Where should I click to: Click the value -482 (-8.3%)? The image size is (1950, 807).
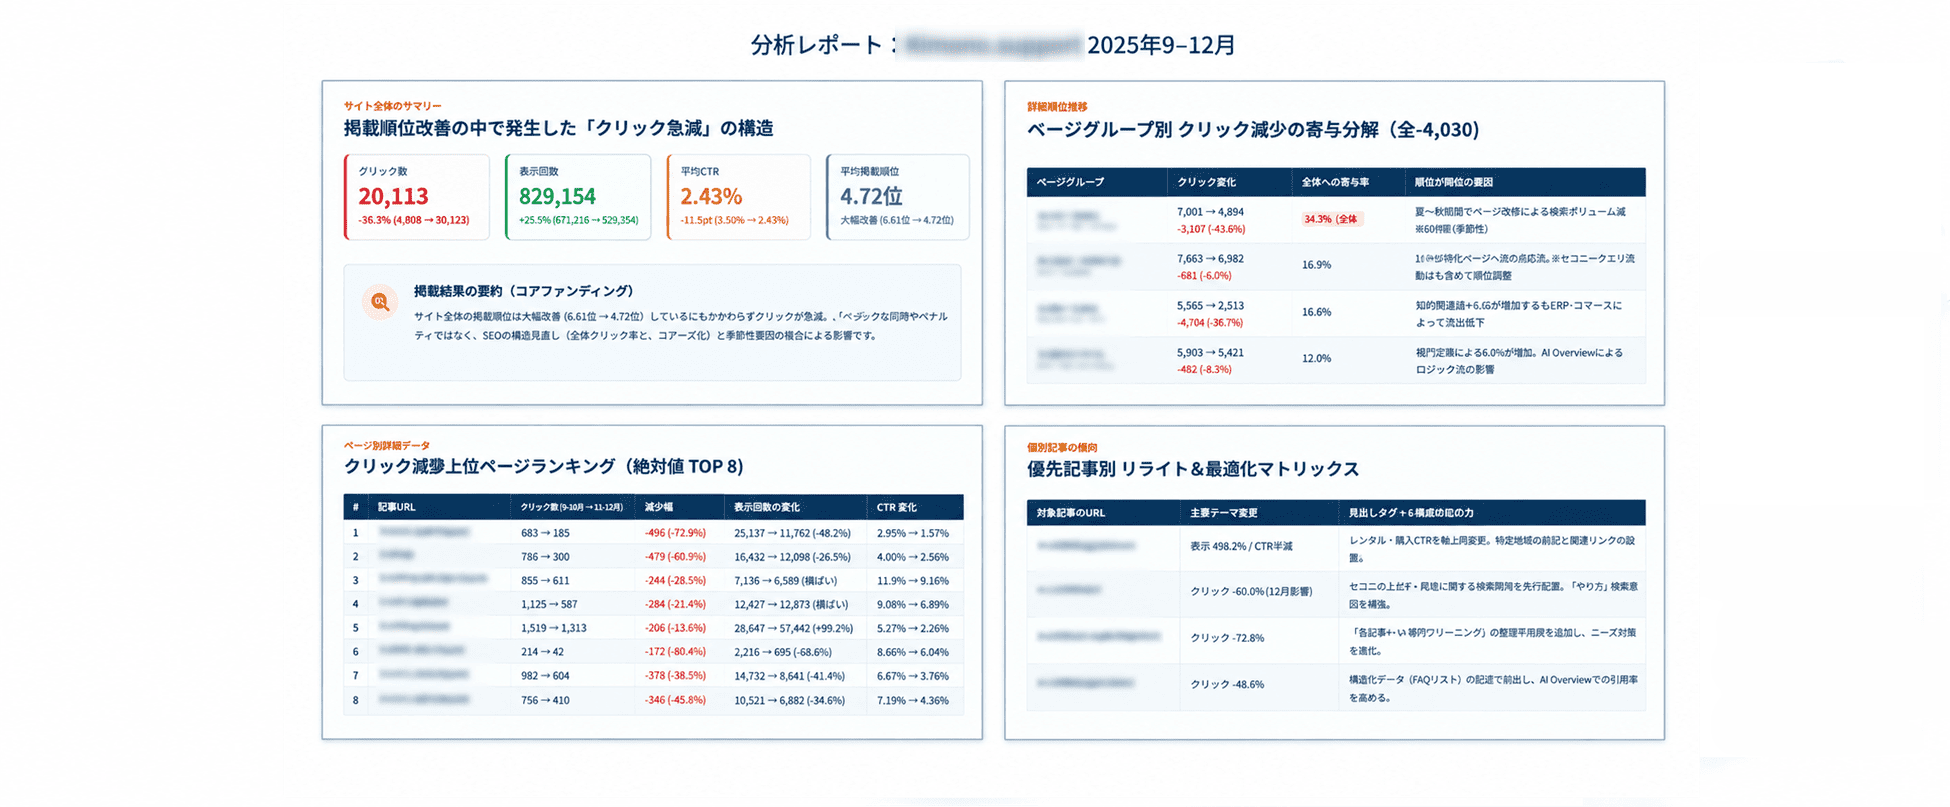1204,370
